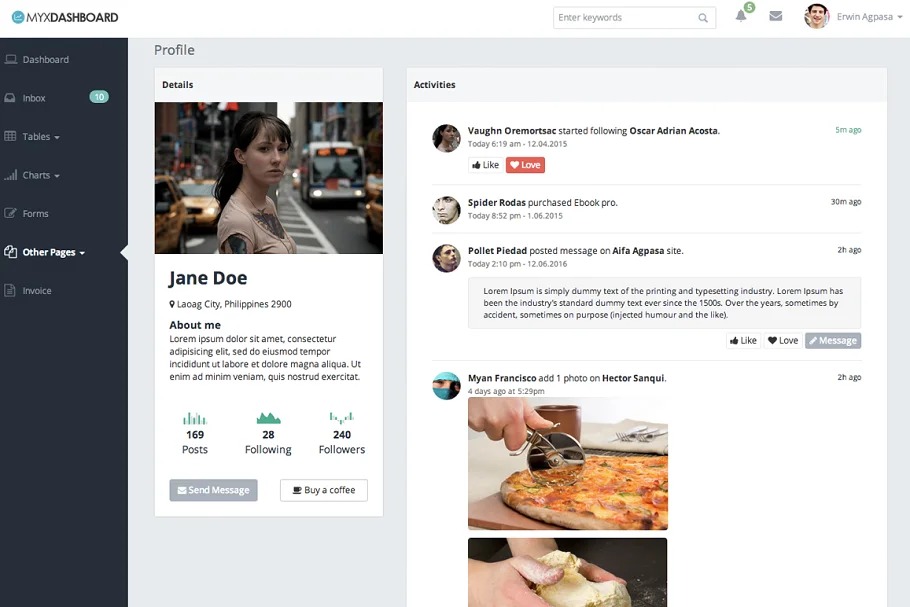Image resolution: width=910 pixels, height=607 pixels.
Task: Click the Followers chart icon
Action: tap(342, 417)
